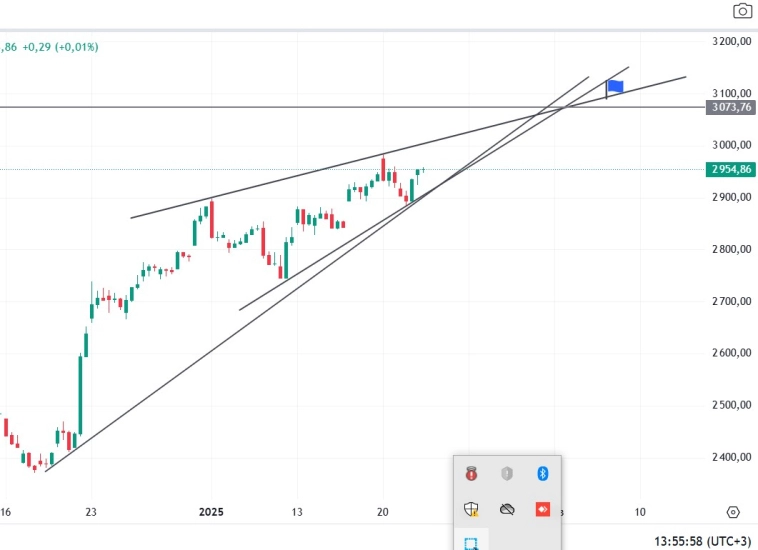Click the 3073,76 horizontal line price label

coord(730,107)
